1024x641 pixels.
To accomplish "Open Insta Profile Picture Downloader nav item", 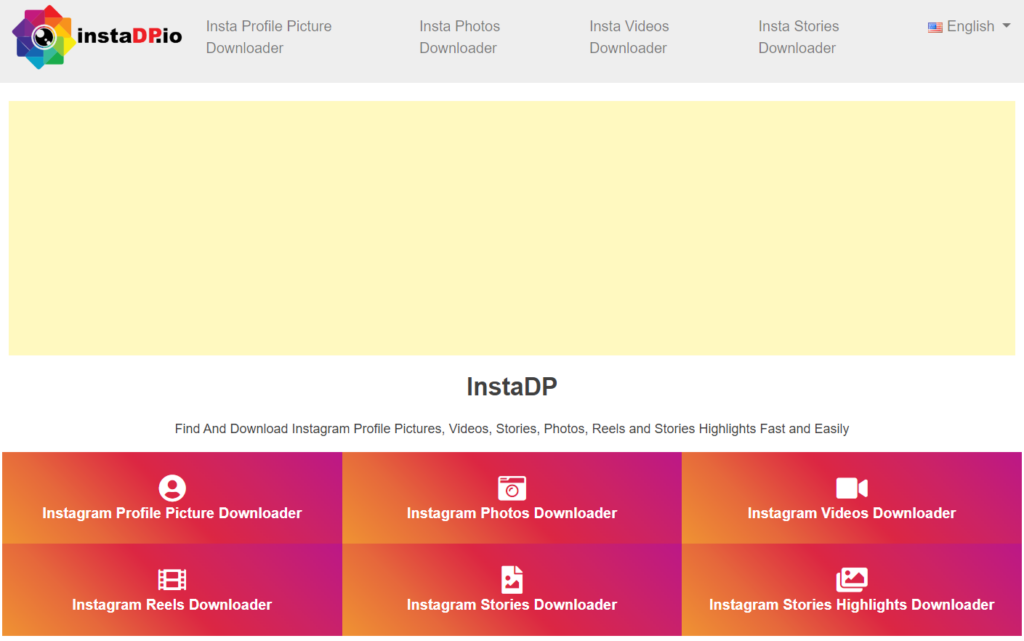I will (x=268, y=37).
